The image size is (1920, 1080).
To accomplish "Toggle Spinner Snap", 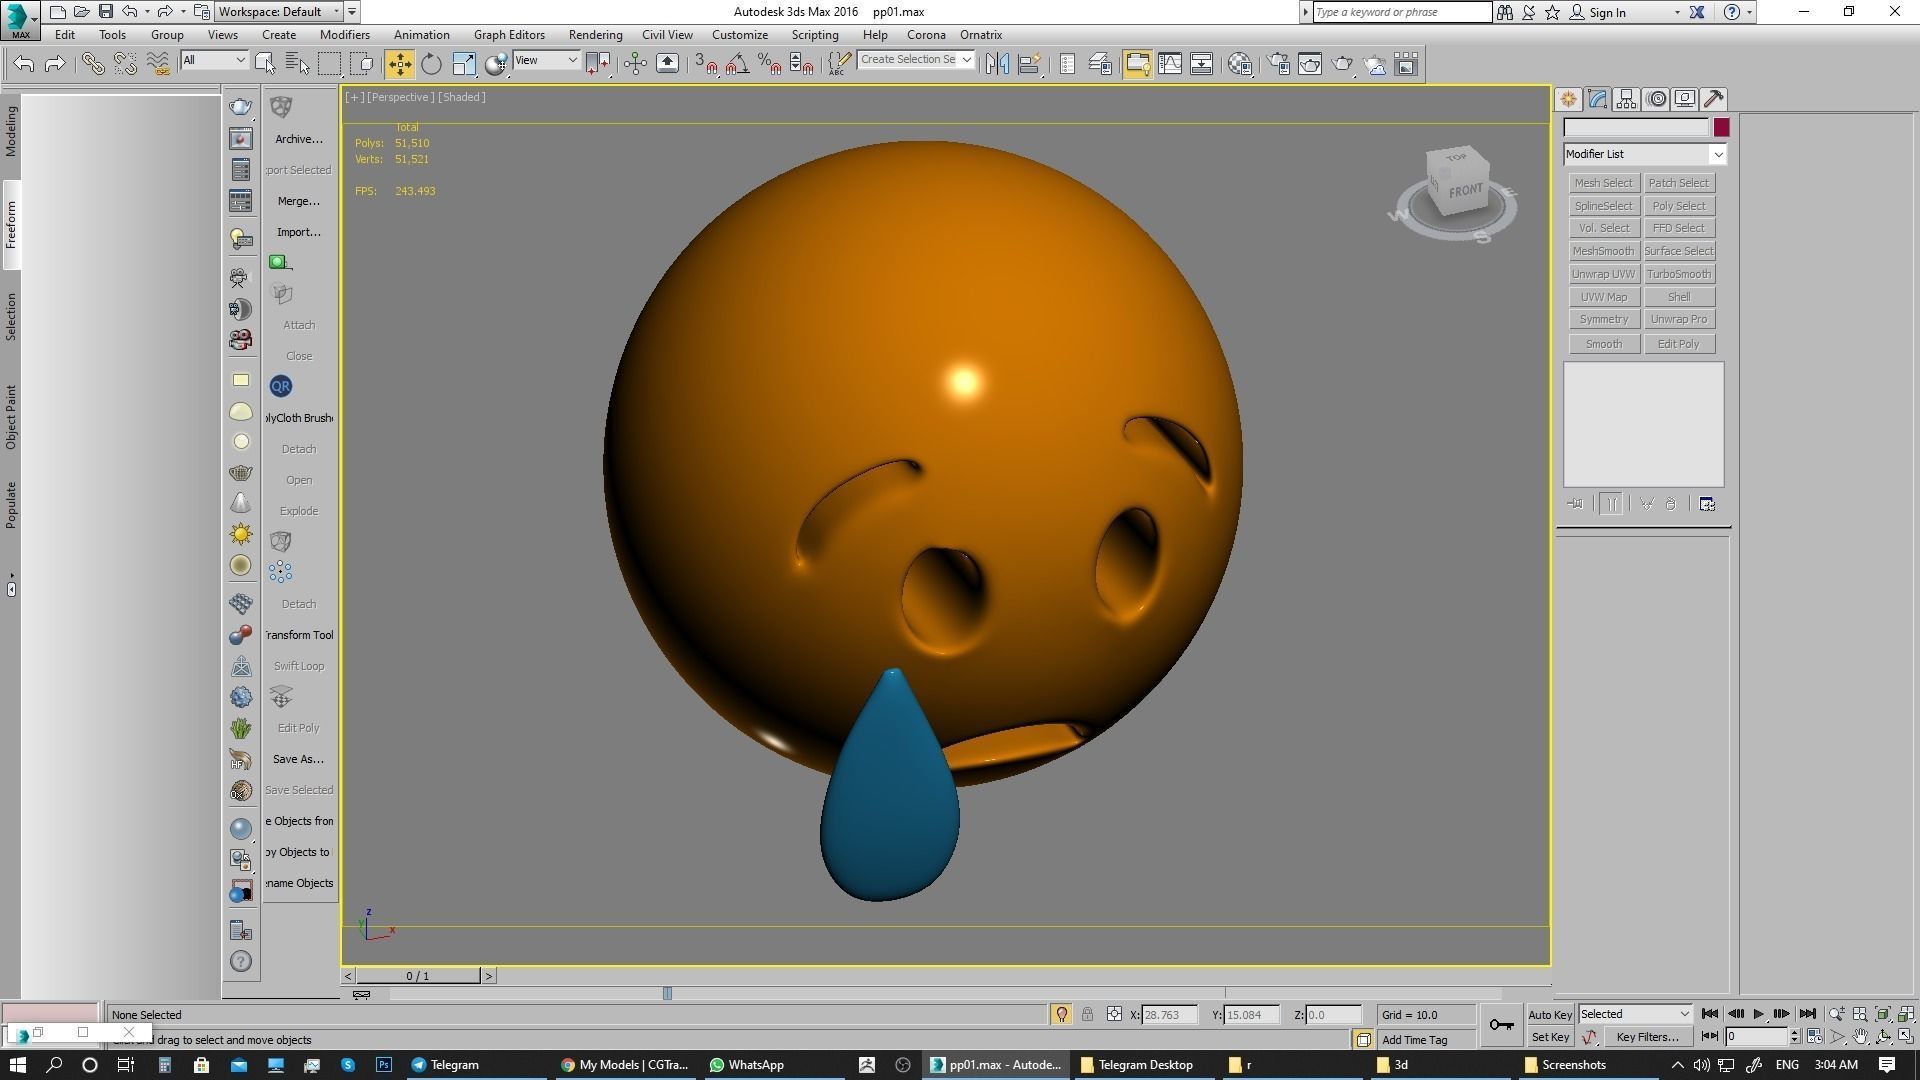I will point(801,64).
